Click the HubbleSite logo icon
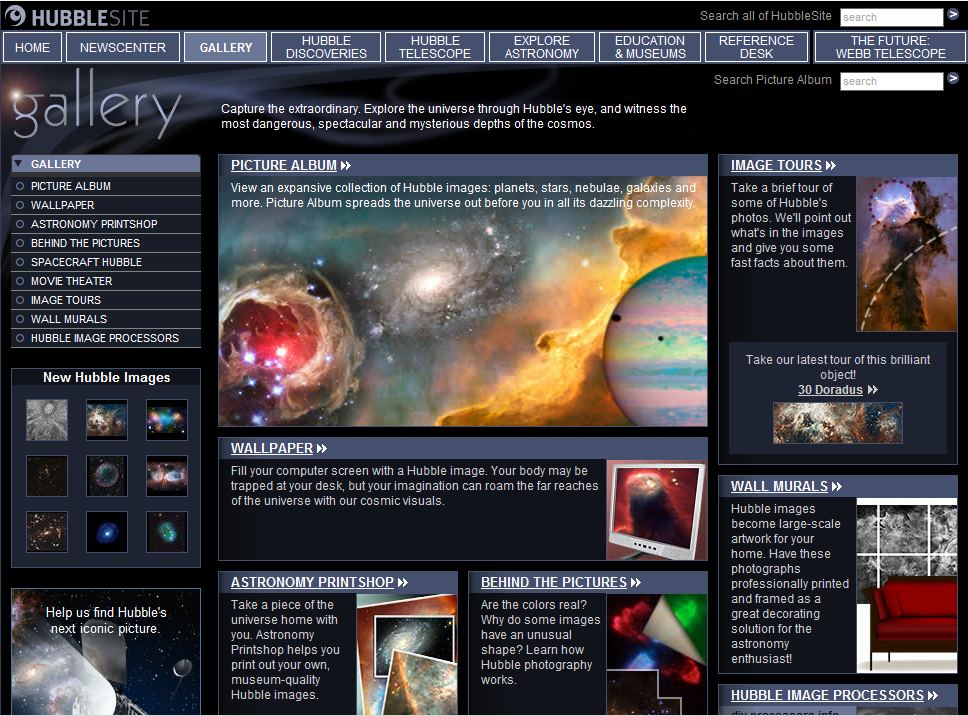This screenshot has height=716, width=968. (x=15, y=16)
